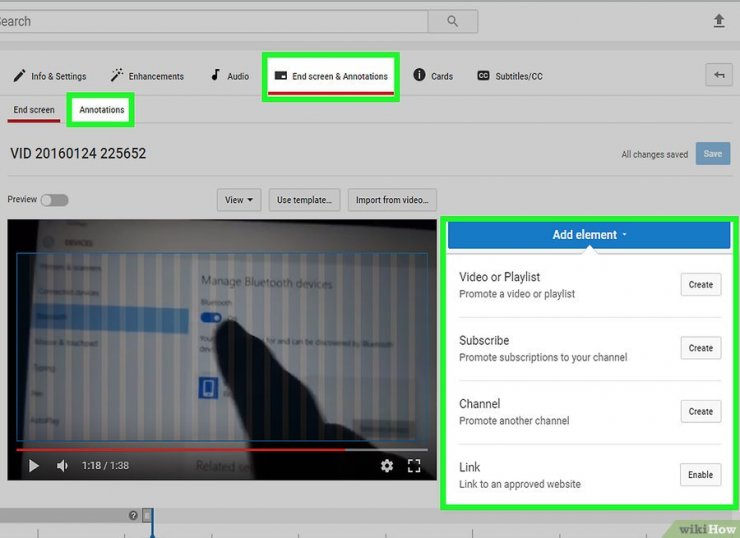This screenshot has height=538, width=740.
Task: Click the upload arrow icon
Action: click(719, 21)
